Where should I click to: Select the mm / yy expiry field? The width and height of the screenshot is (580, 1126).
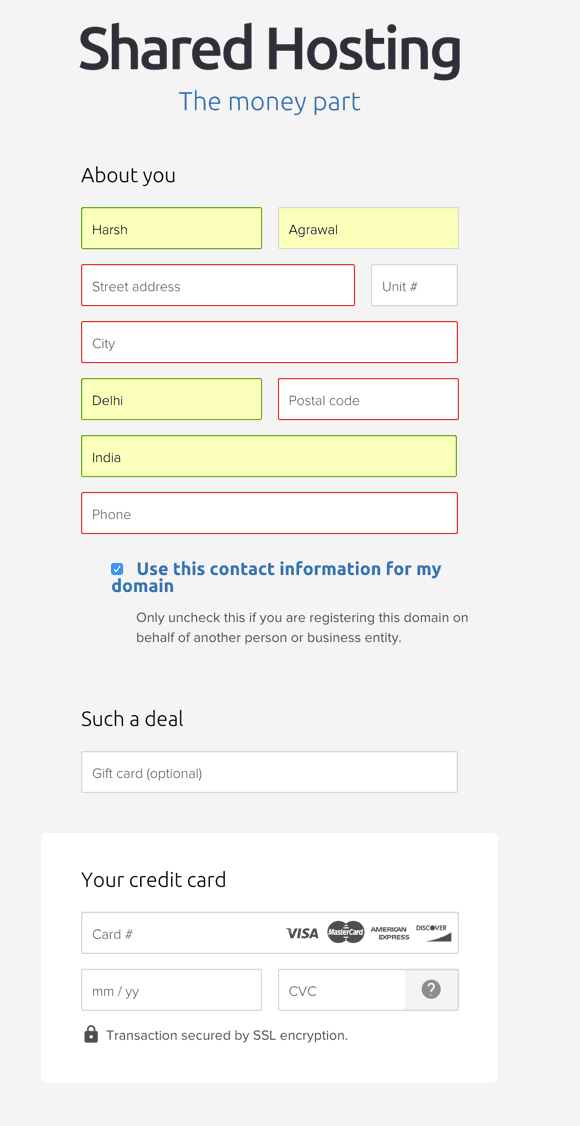172,990
